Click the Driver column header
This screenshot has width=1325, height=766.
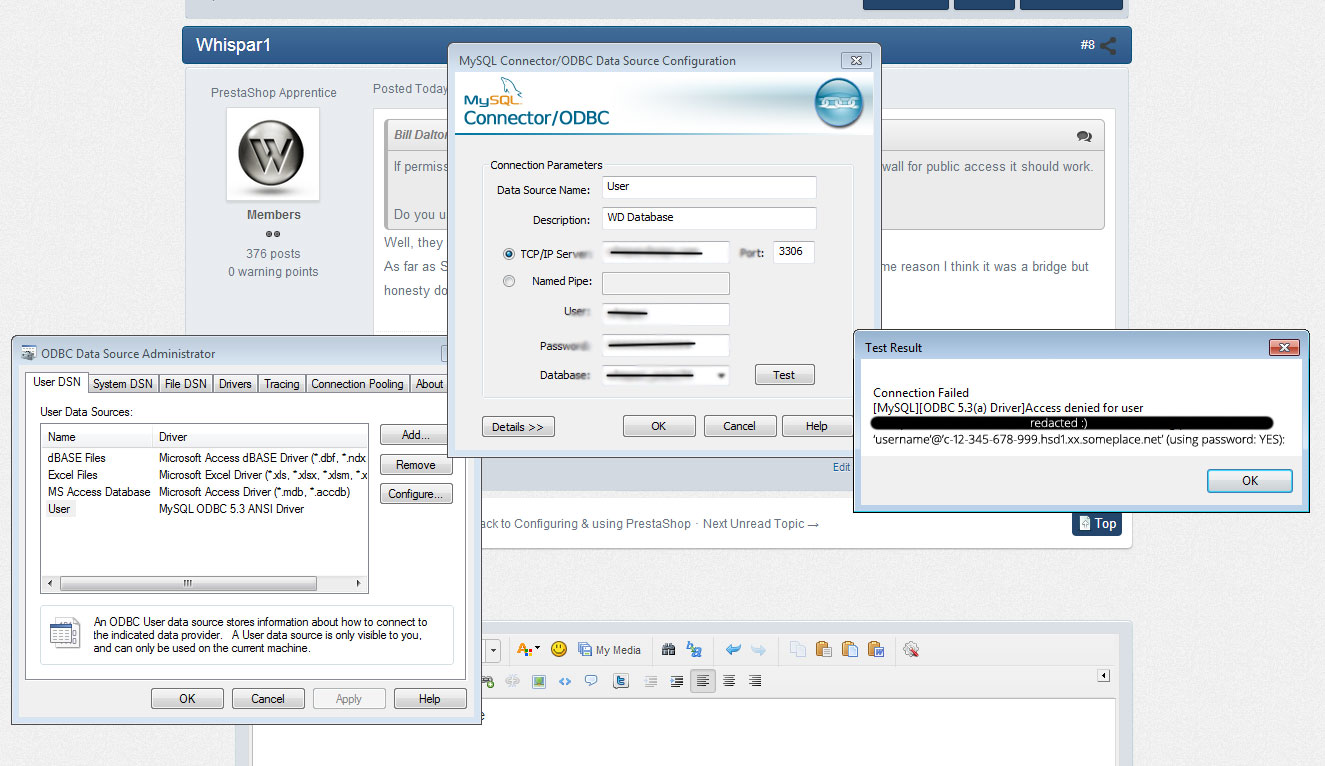point(261,437)
